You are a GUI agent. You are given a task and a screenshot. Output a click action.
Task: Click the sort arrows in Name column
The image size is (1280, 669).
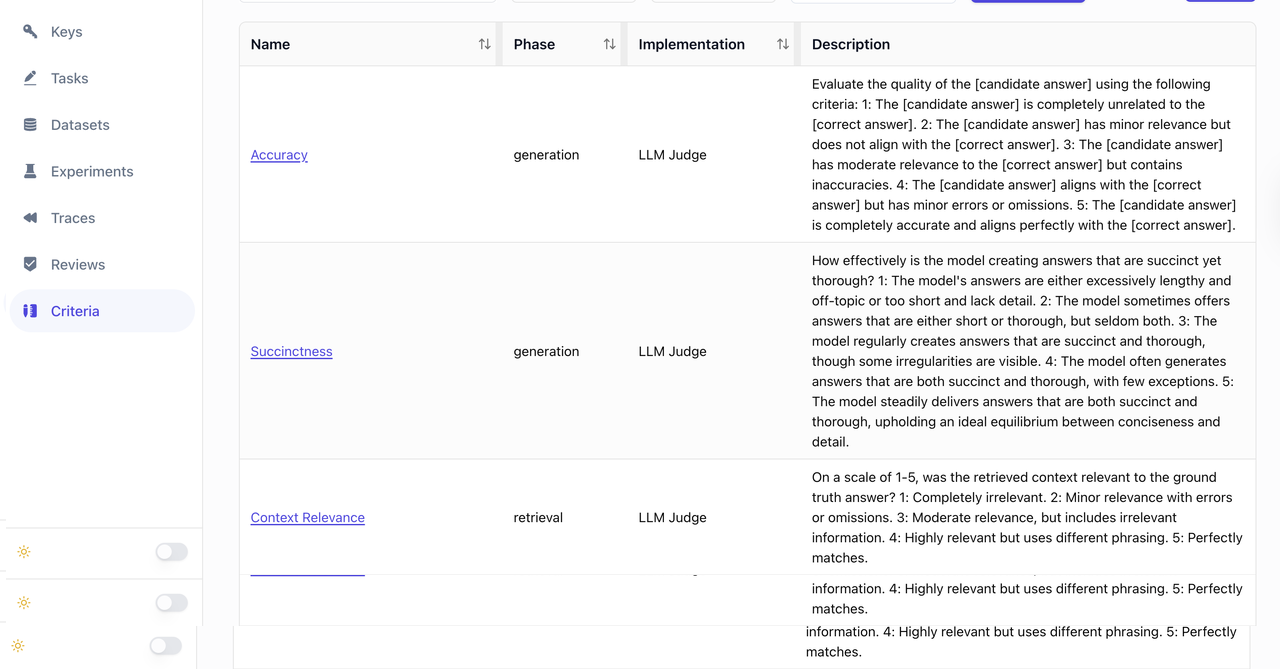pyautogui.click(x=484, y=44)
